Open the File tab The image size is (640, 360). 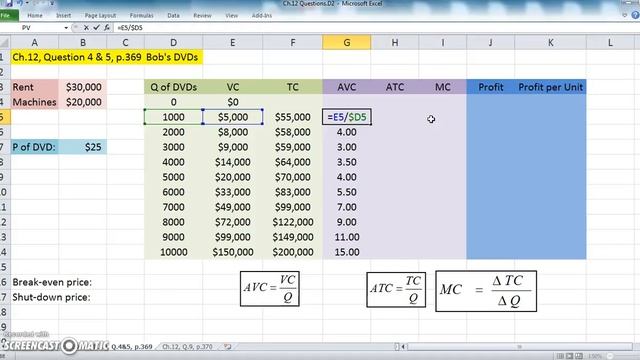click(x=9, y=16)
